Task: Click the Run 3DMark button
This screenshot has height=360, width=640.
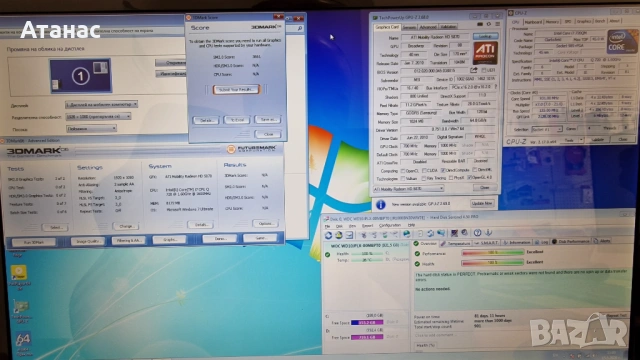Action: pos(34,242)
